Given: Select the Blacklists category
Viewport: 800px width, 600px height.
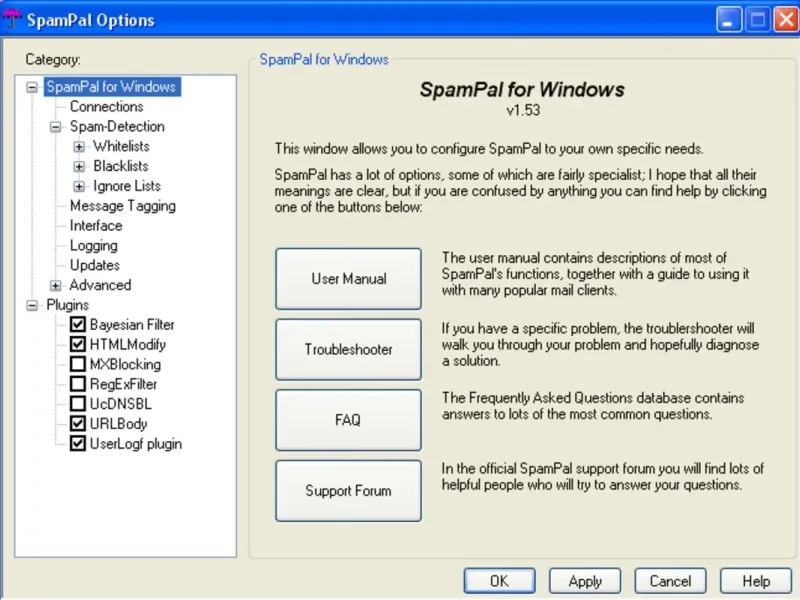Looking at the screenshot, I should click(x=121, y=166).
